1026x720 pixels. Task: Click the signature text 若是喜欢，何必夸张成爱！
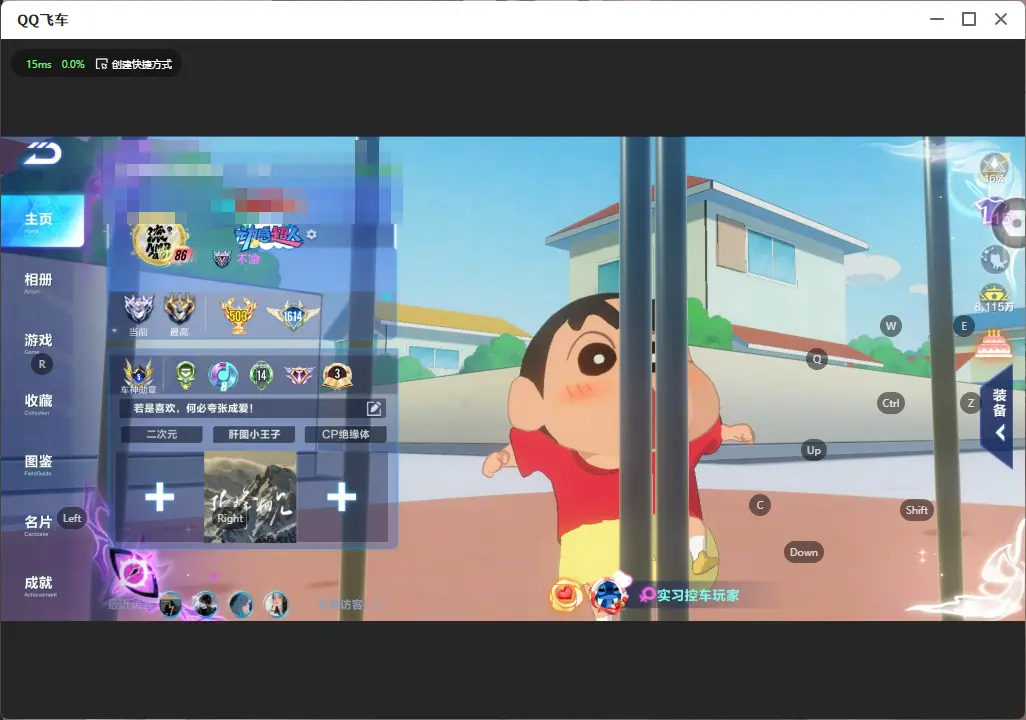pos(193,408)
